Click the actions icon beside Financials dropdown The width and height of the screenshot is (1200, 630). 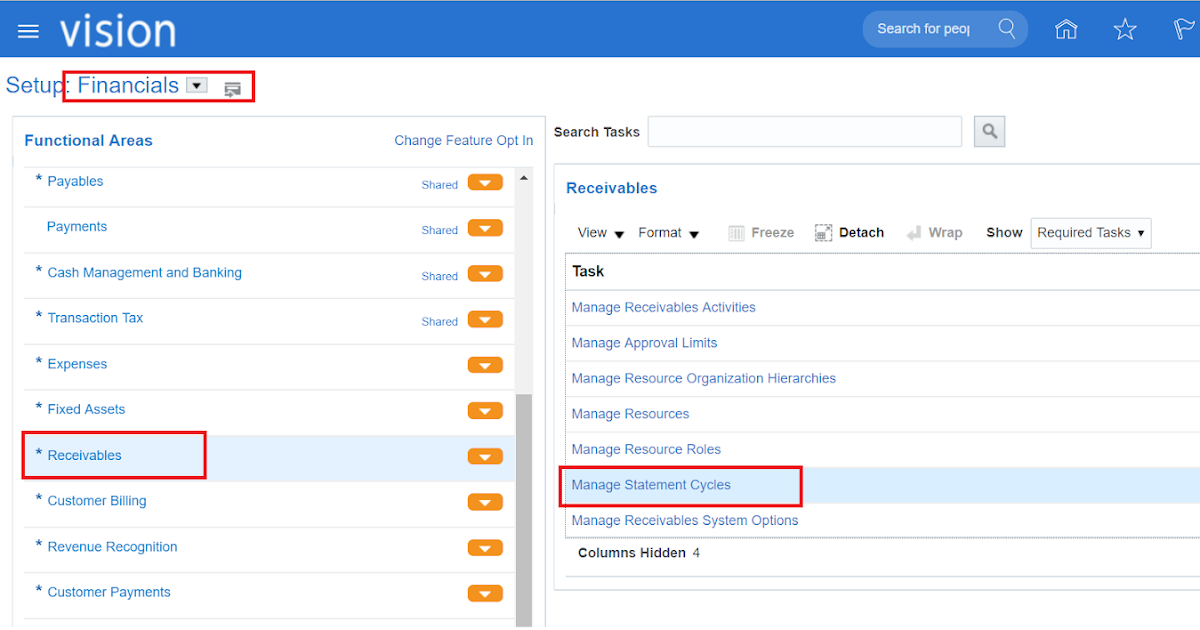233,89
